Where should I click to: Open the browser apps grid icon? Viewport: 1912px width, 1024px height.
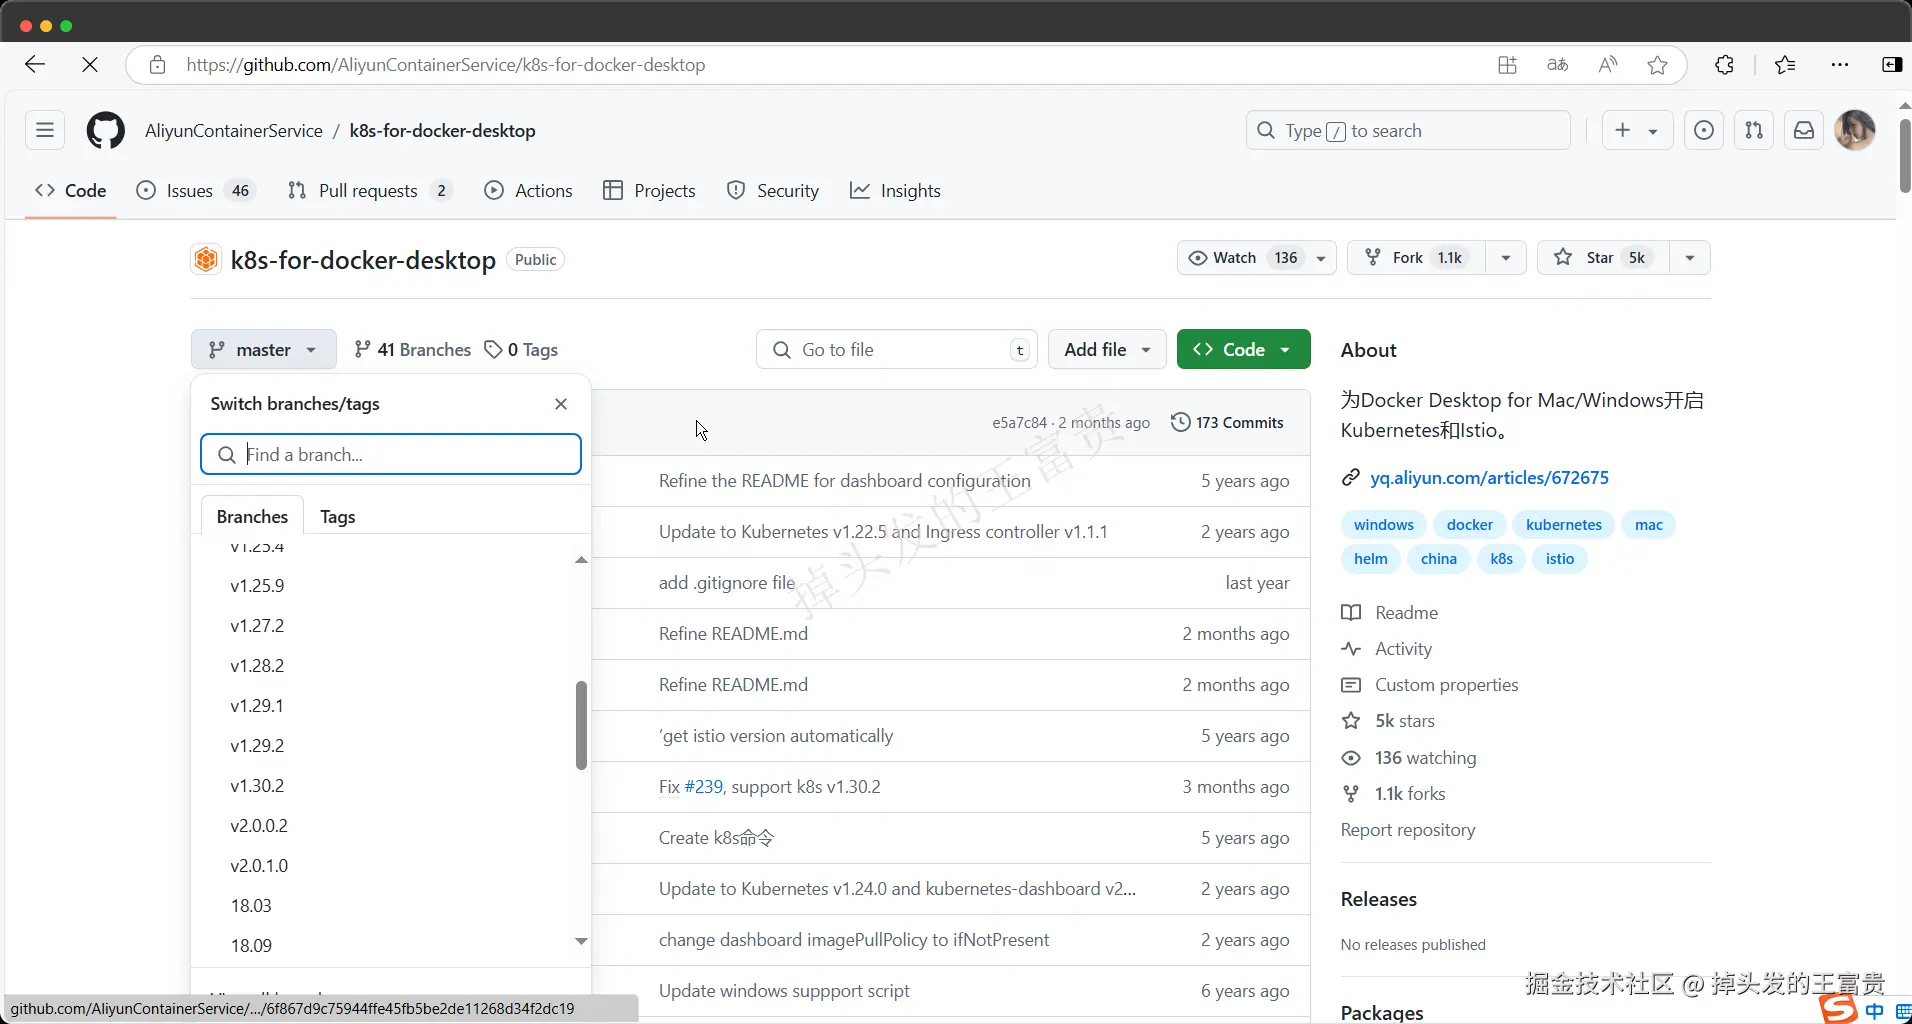[x=1507, y=65]
